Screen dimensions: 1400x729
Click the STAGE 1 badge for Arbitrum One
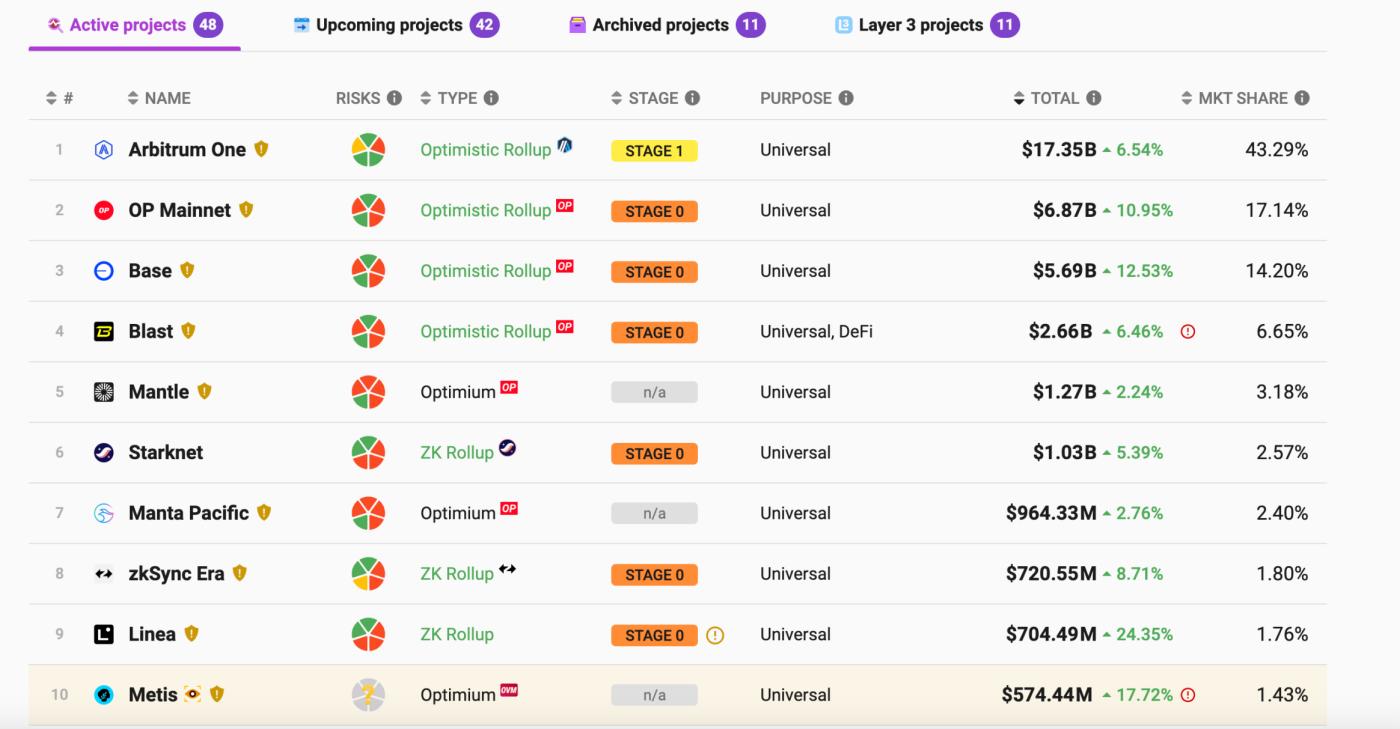[654, 151]
